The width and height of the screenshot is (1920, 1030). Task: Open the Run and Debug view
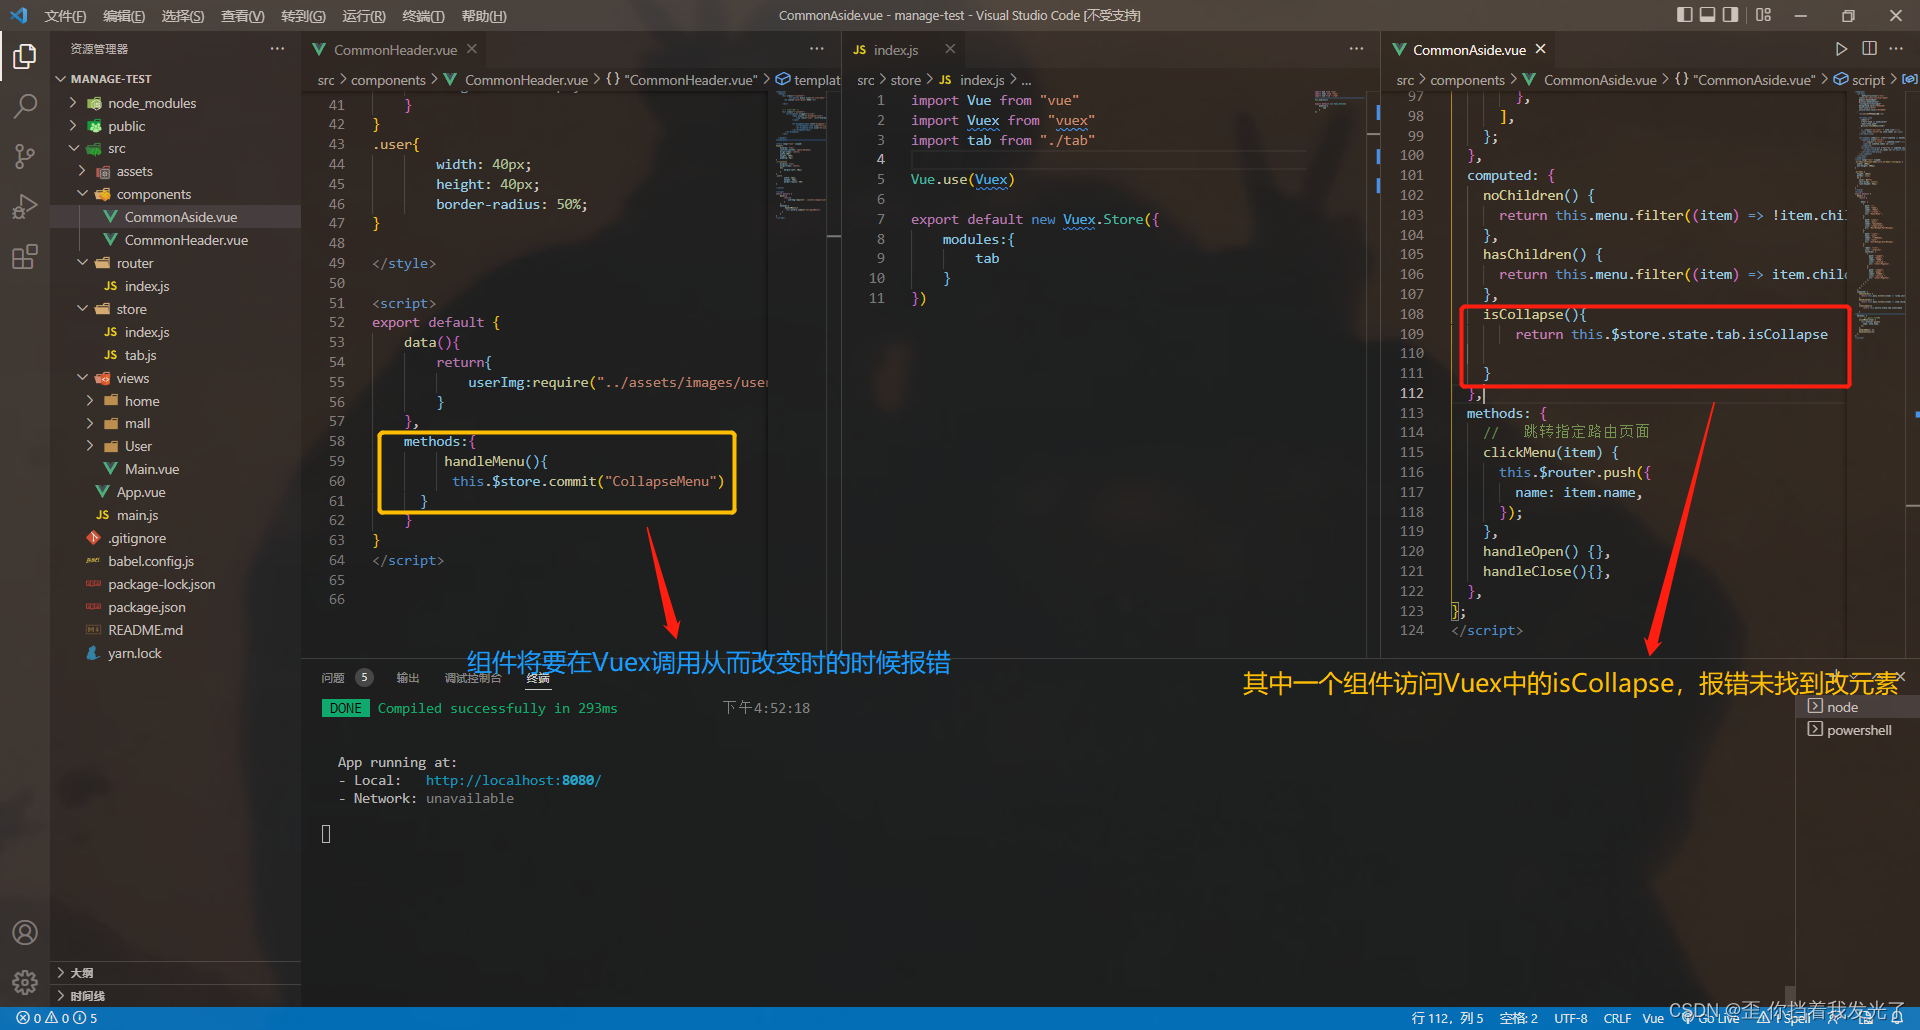(x=25, y=206)
